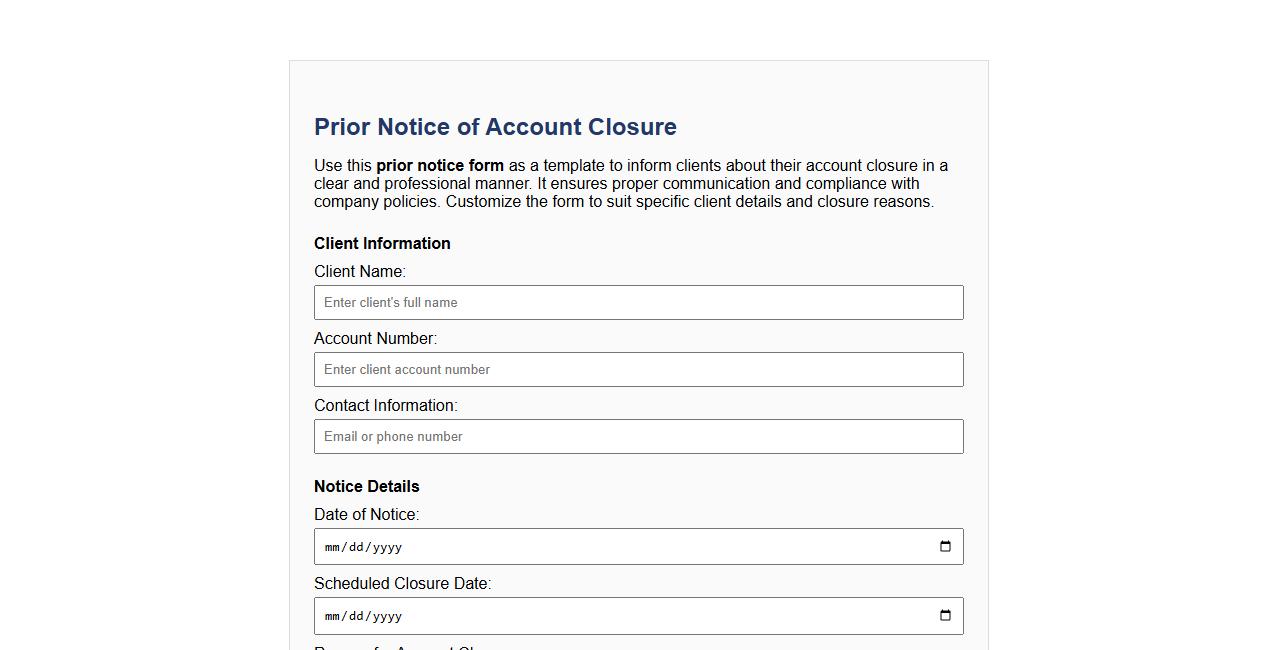Click the Scheduled Closure Date label

point(402,583)
